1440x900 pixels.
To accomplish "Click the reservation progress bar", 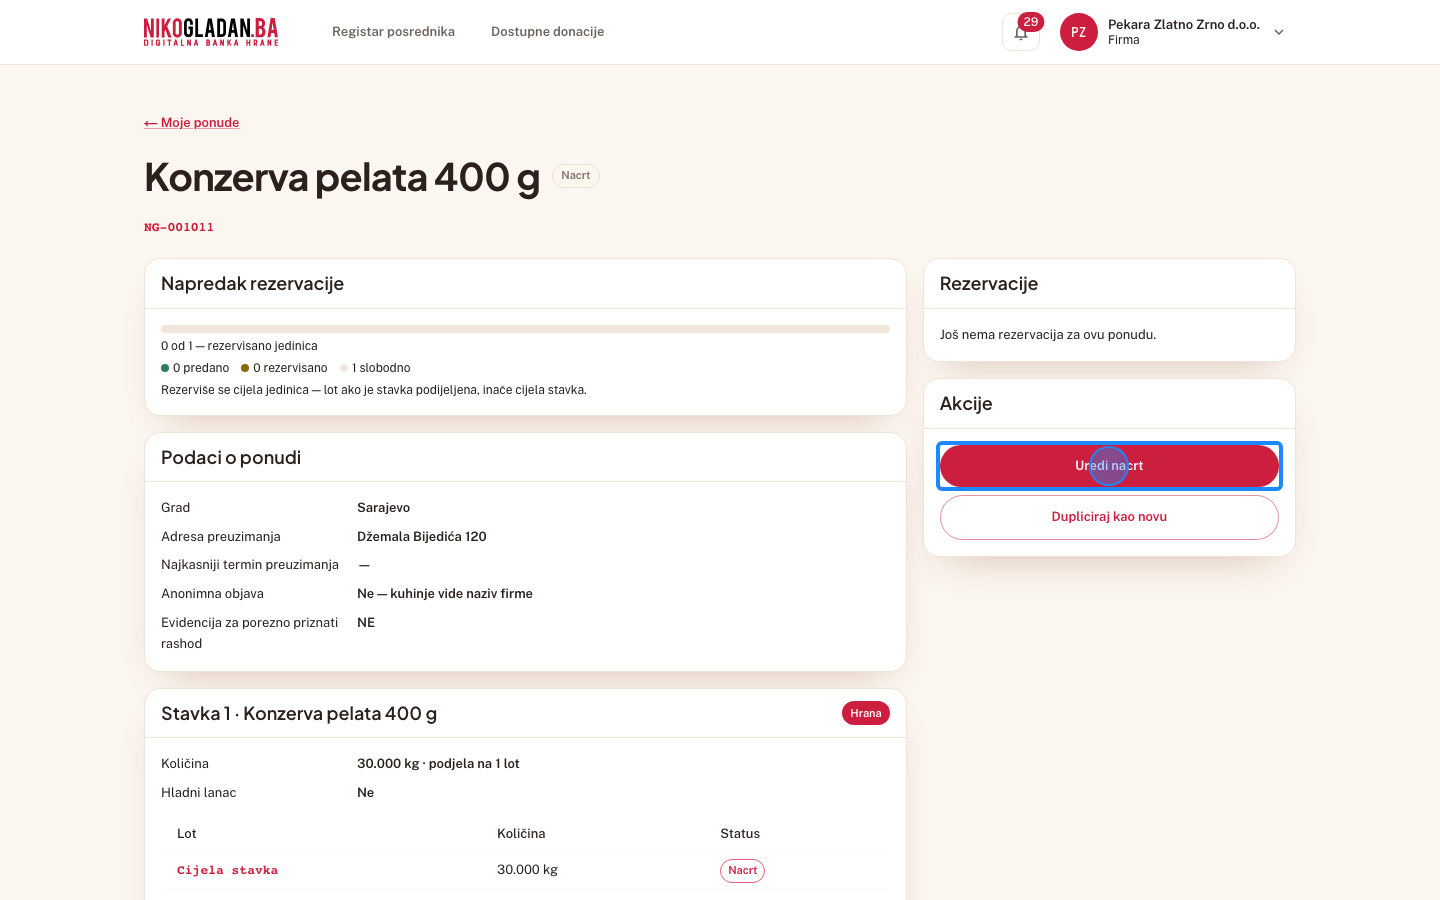I will [525, 329].
